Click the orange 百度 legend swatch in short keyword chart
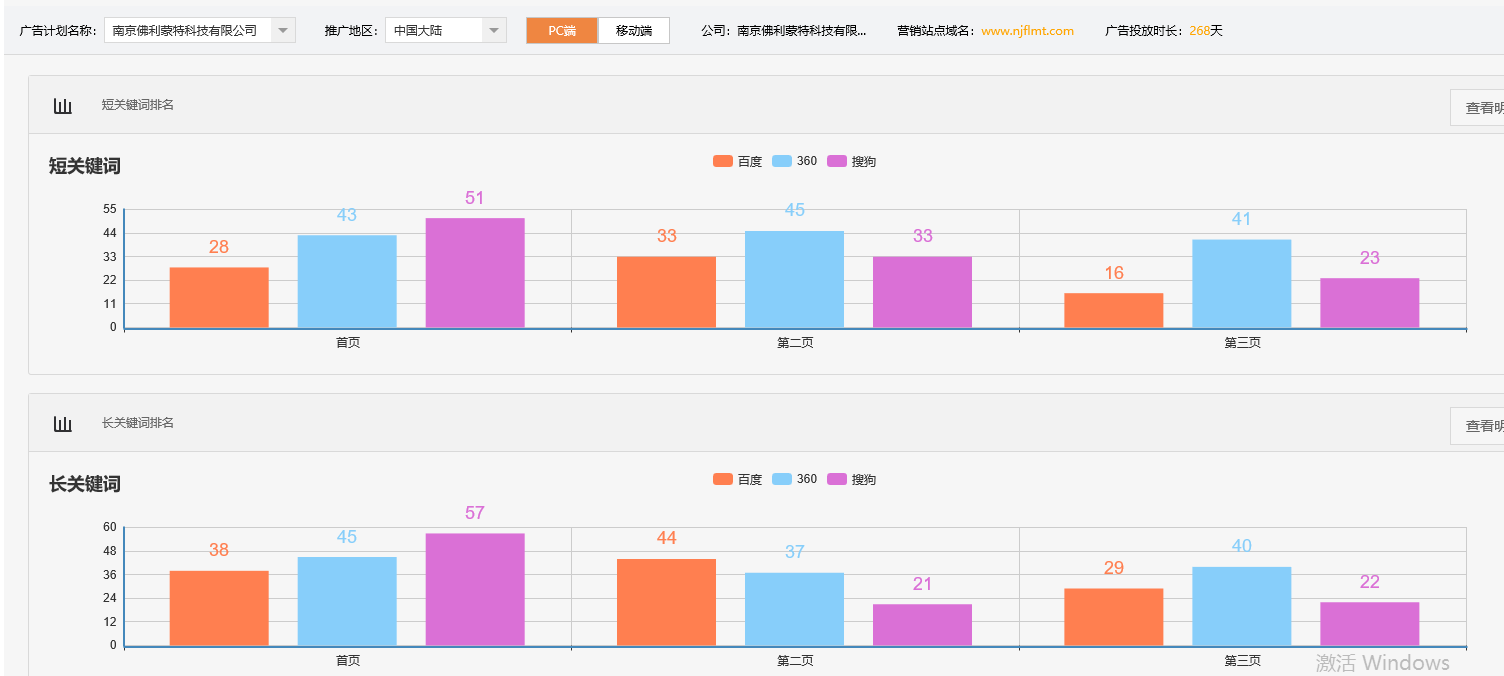The height and width of the screenshot is (676, 1504). pos(722,160)
